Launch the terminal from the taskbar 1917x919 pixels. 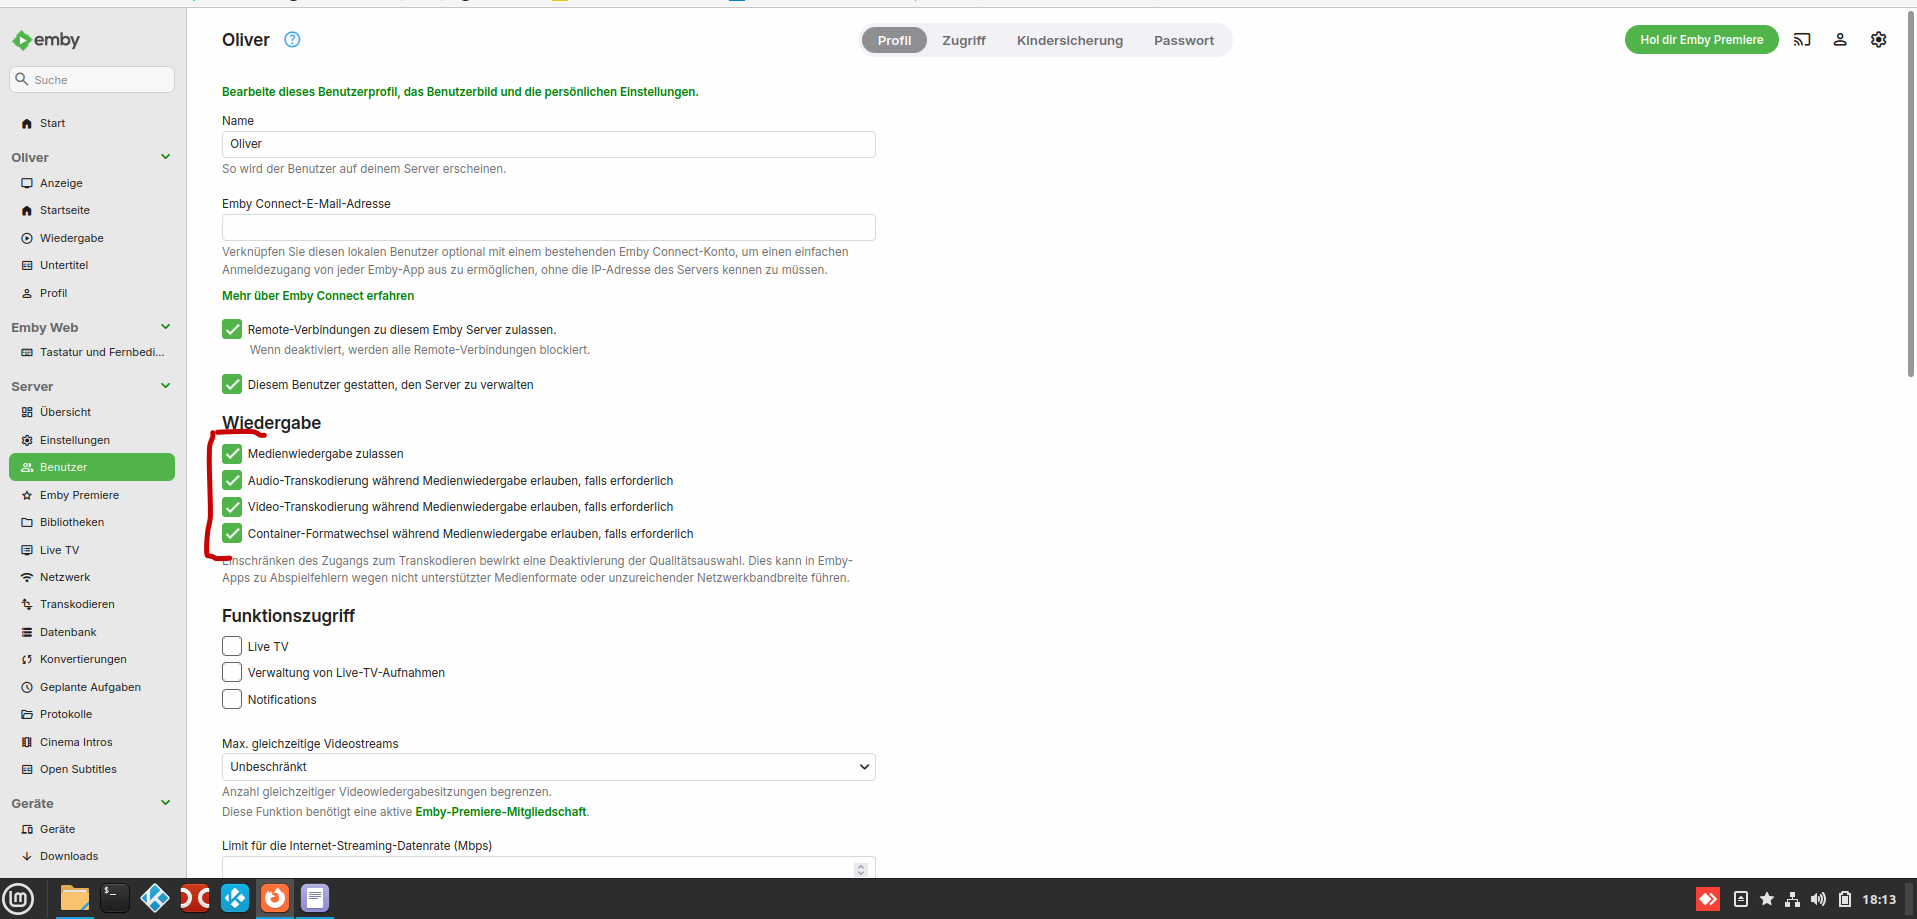(x=115, y=898)
